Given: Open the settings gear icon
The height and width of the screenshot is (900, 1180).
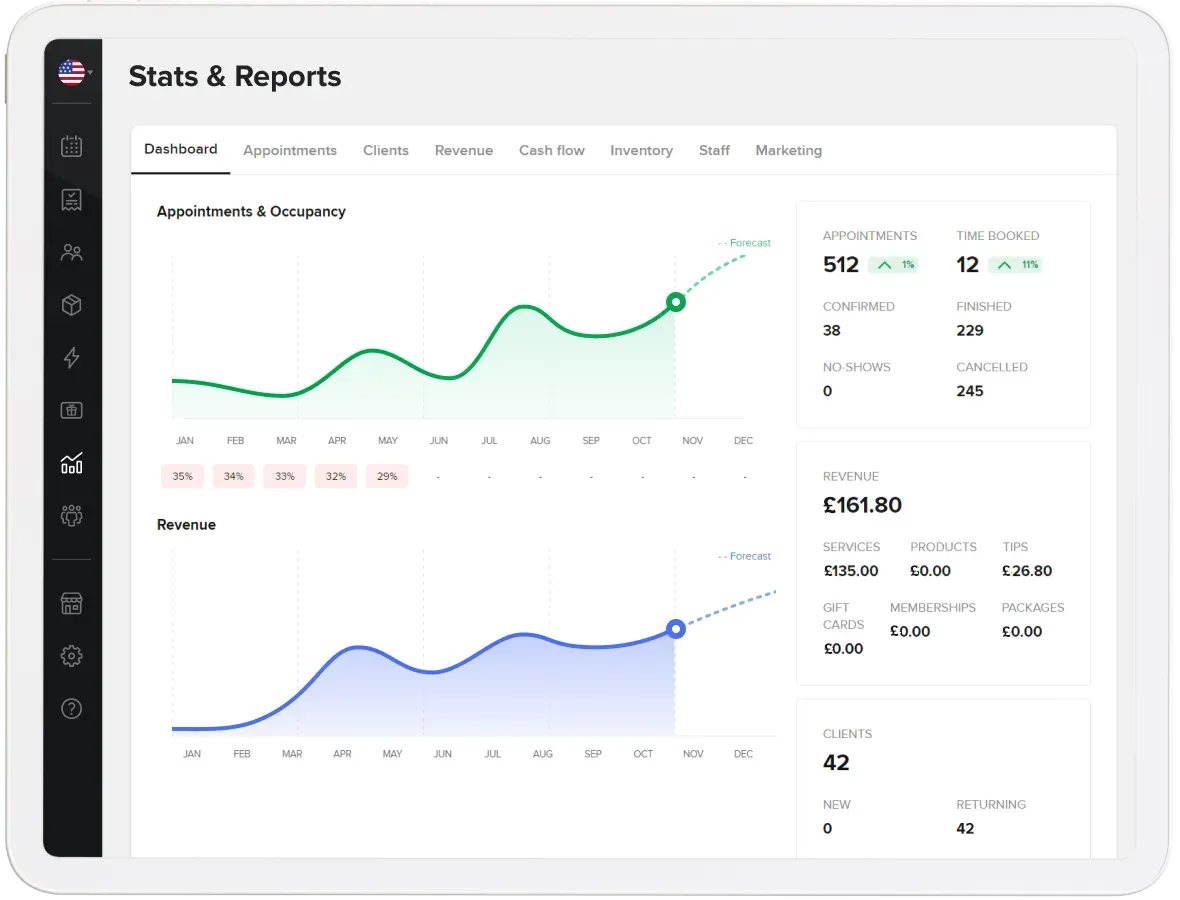Looking at the screenshot, I should [72, 656].
